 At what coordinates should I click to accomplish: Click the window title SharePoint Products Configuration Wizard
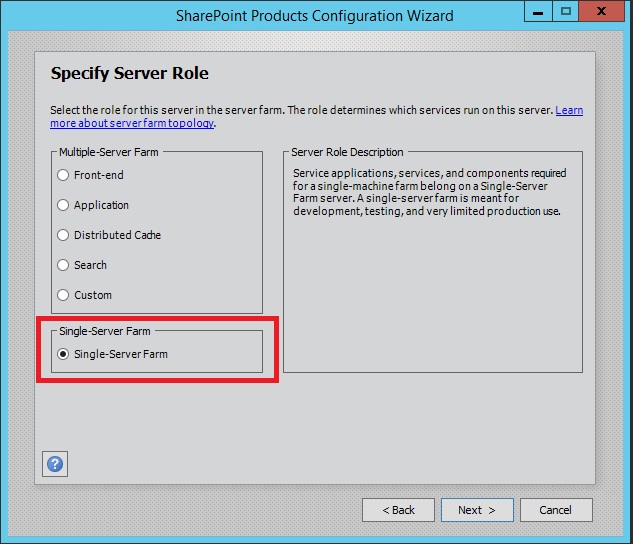314,16
